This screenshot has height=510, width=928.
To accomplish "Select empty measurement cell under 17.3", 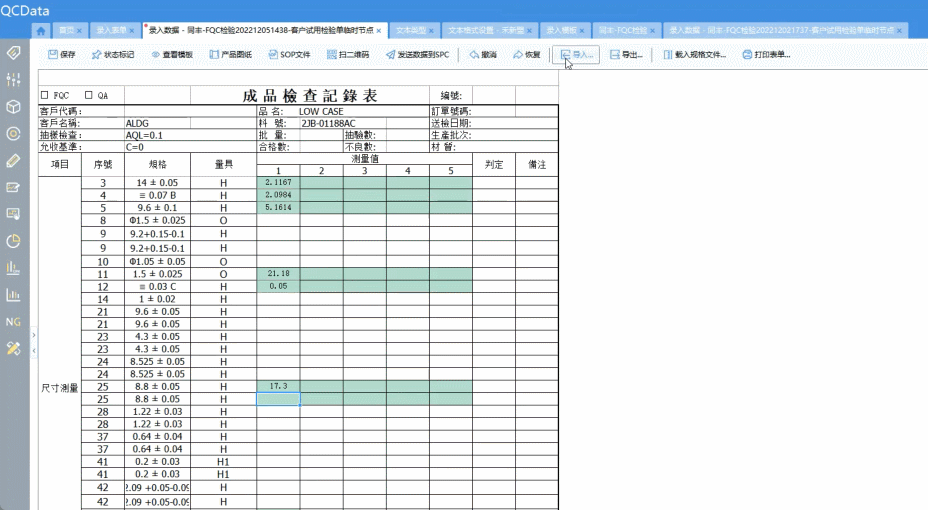I will tap(278, 398).
